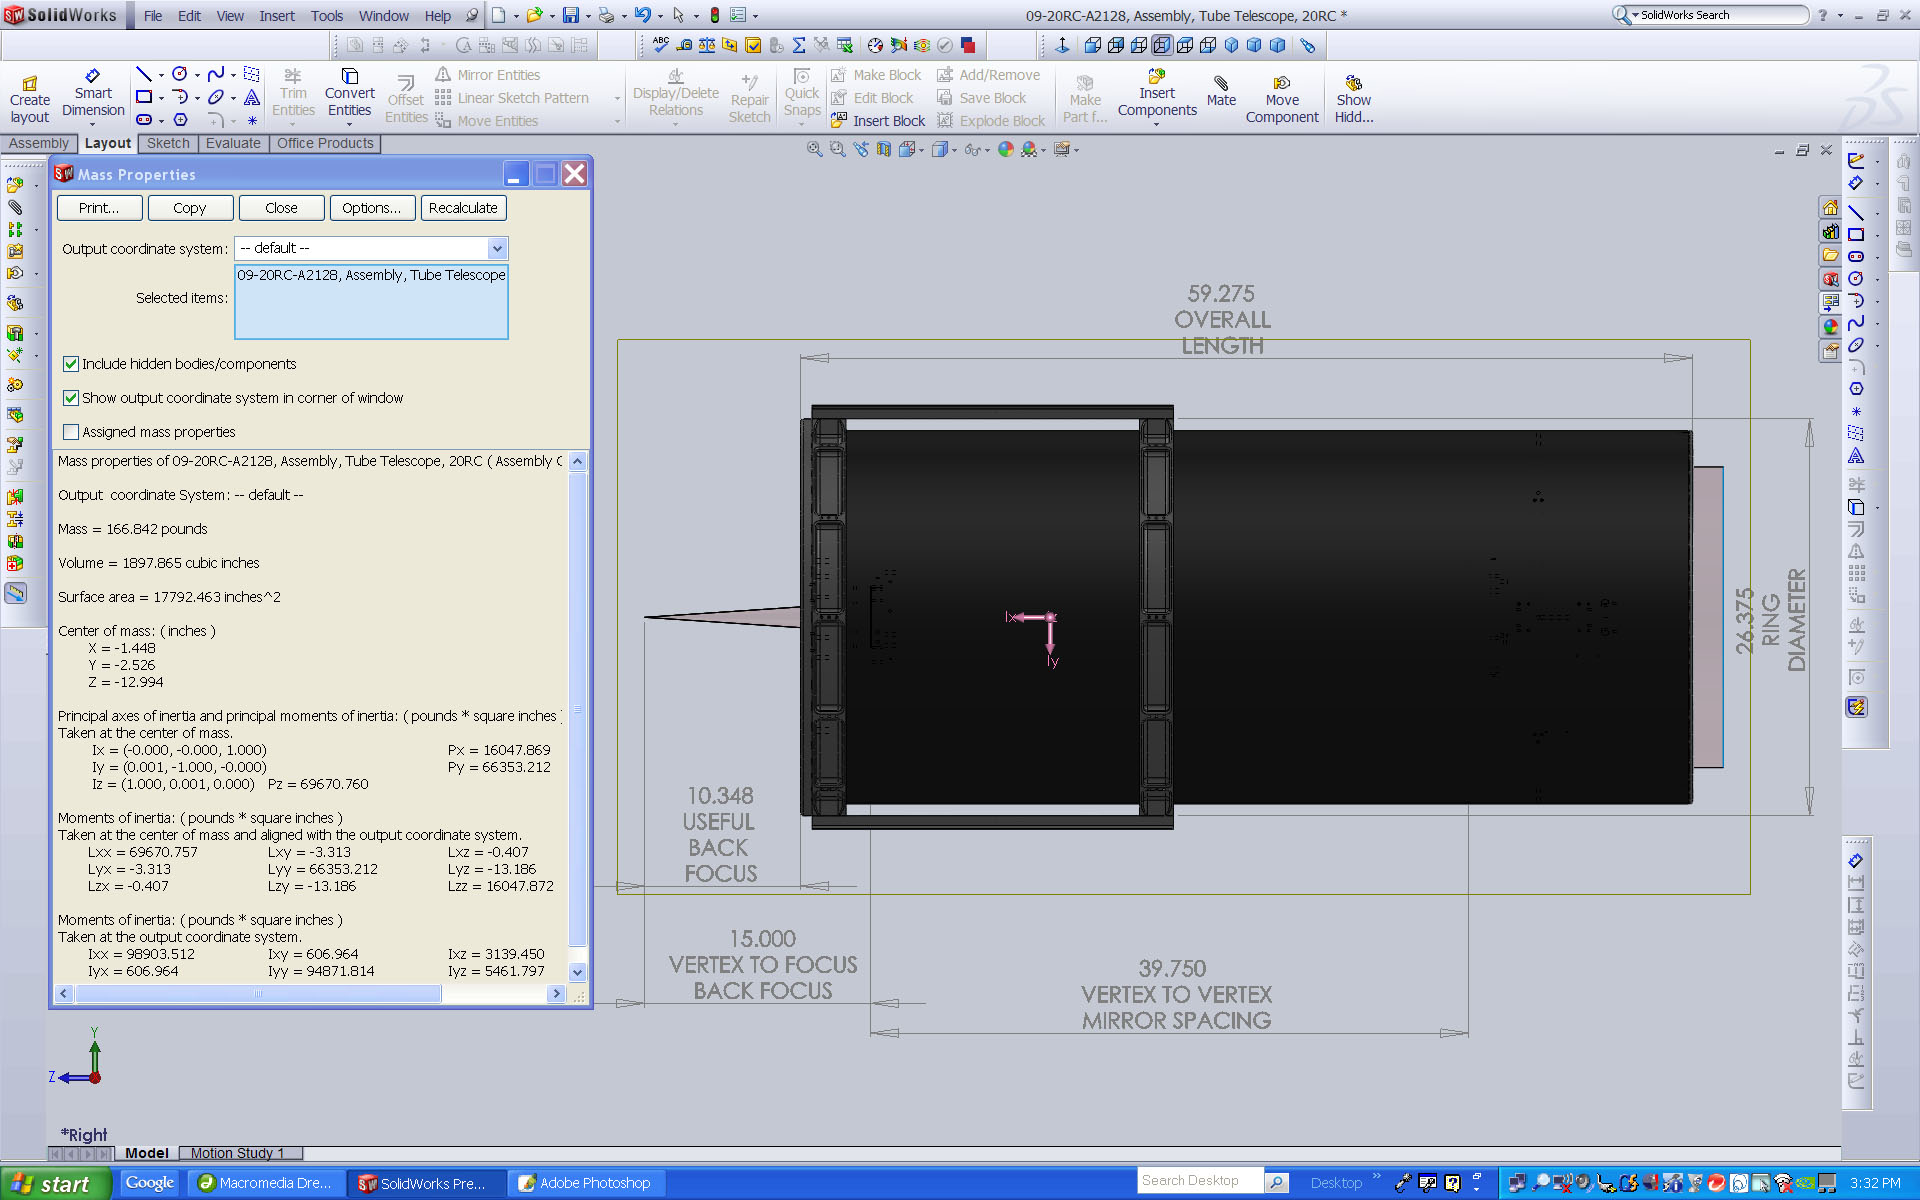This screenshot has width=1920, height=1200.
Task: Click the Undo icon
Action: pyautogui.click(x=643, y=15)
